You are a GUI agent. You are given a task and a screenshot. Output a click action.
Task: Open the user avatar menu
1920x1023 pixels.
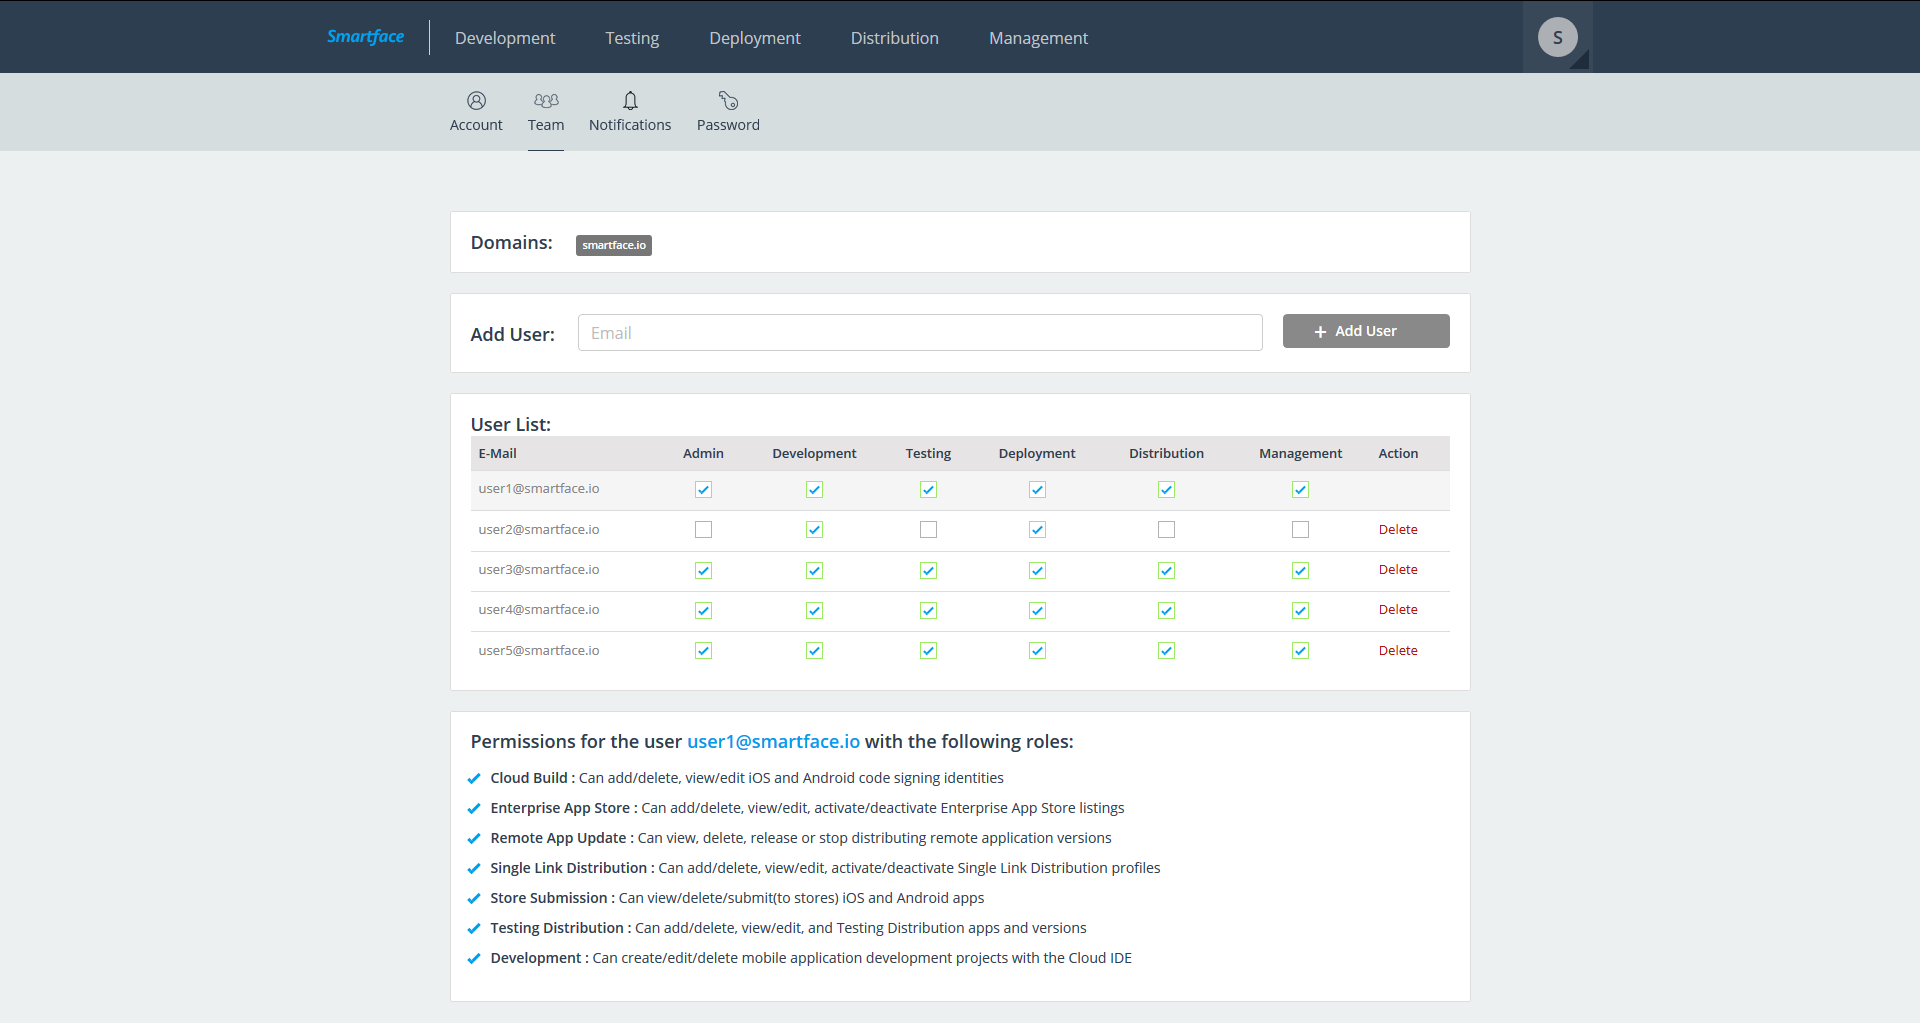point(1557,37)
